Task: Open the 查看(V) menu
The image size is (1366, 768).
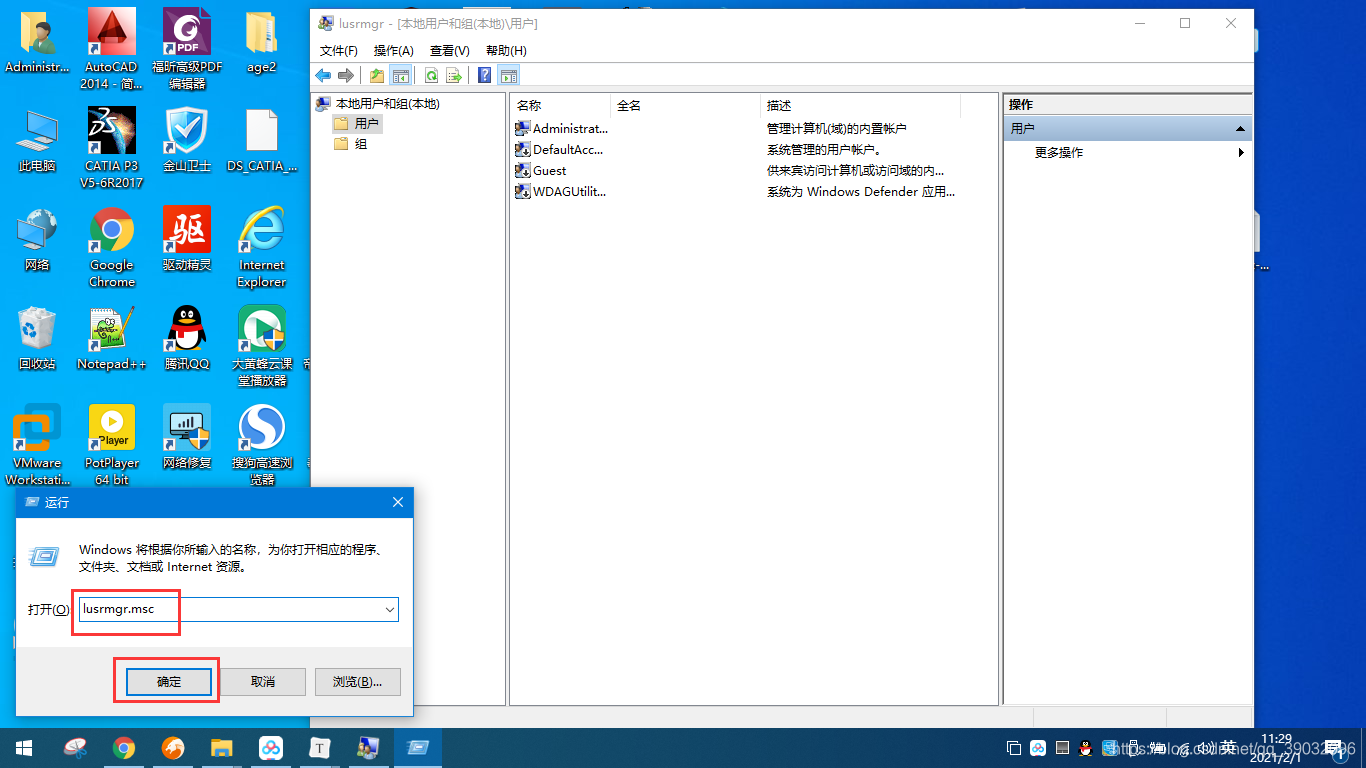Action: (449, 50)
